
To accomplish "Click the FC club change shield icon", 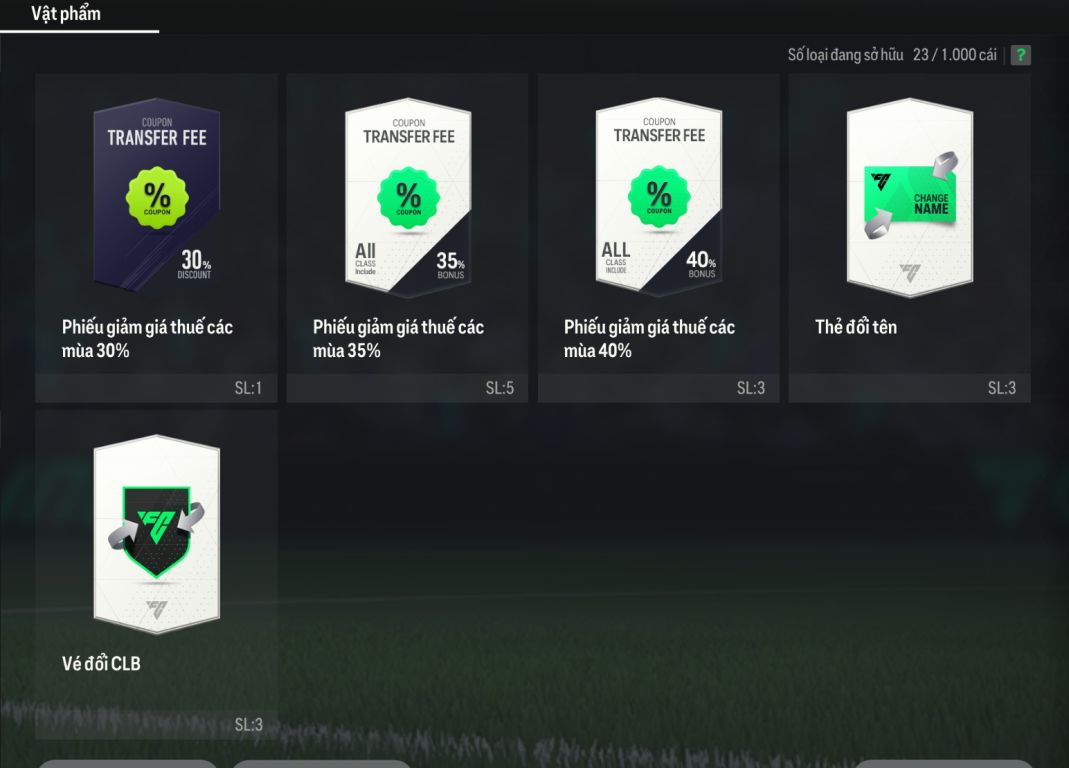I will point(157,532).
